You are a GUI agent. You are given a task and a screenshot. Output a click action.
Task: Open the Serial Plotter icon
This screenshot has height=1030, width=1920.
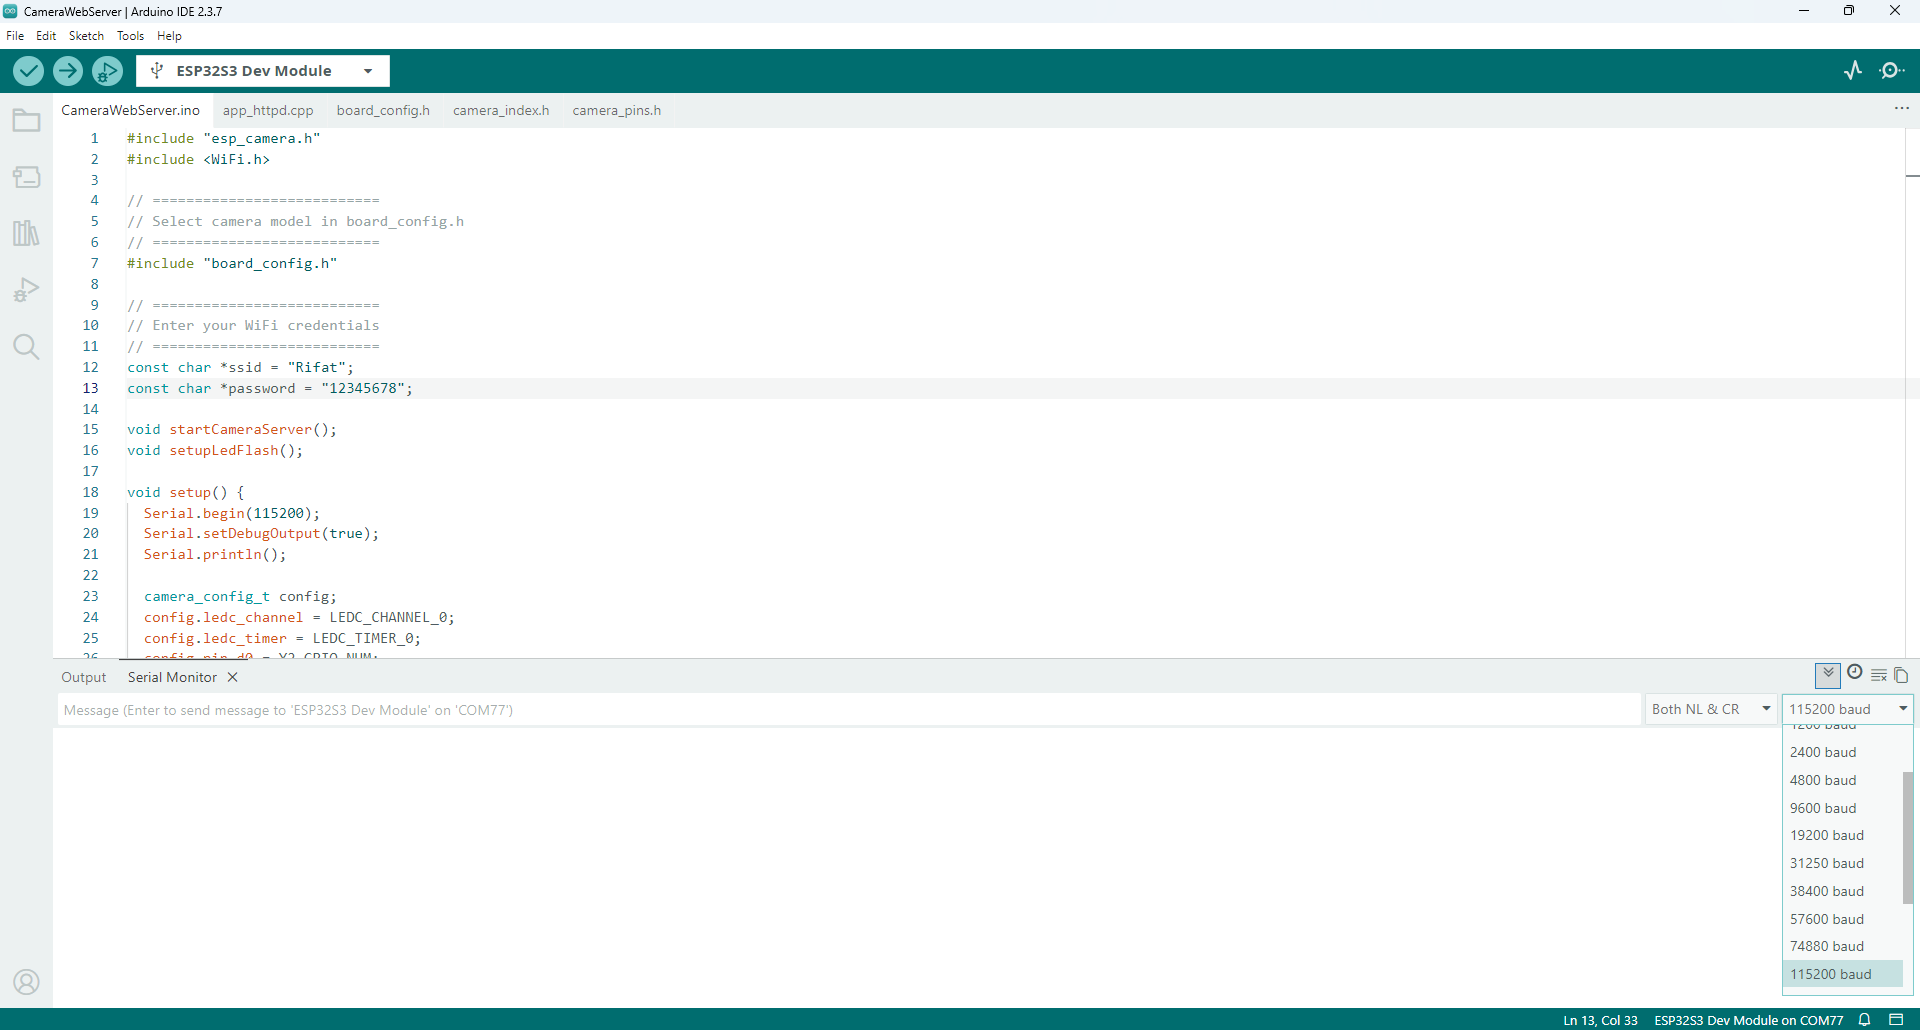click(1853, 70)
